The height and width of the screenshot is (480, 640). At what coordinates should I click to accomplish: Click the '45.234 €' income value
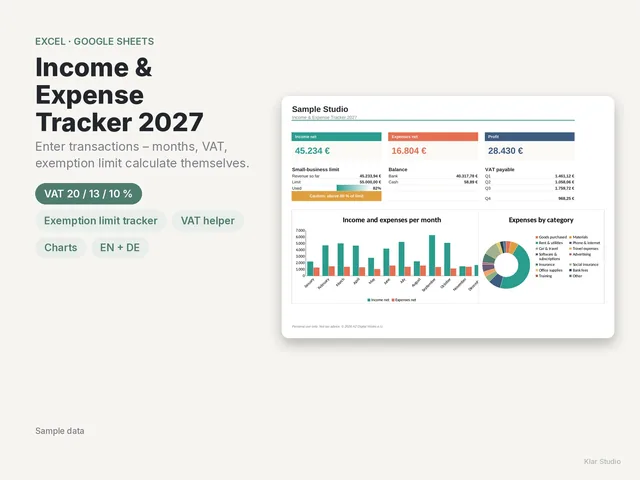[x=312, y=151]
